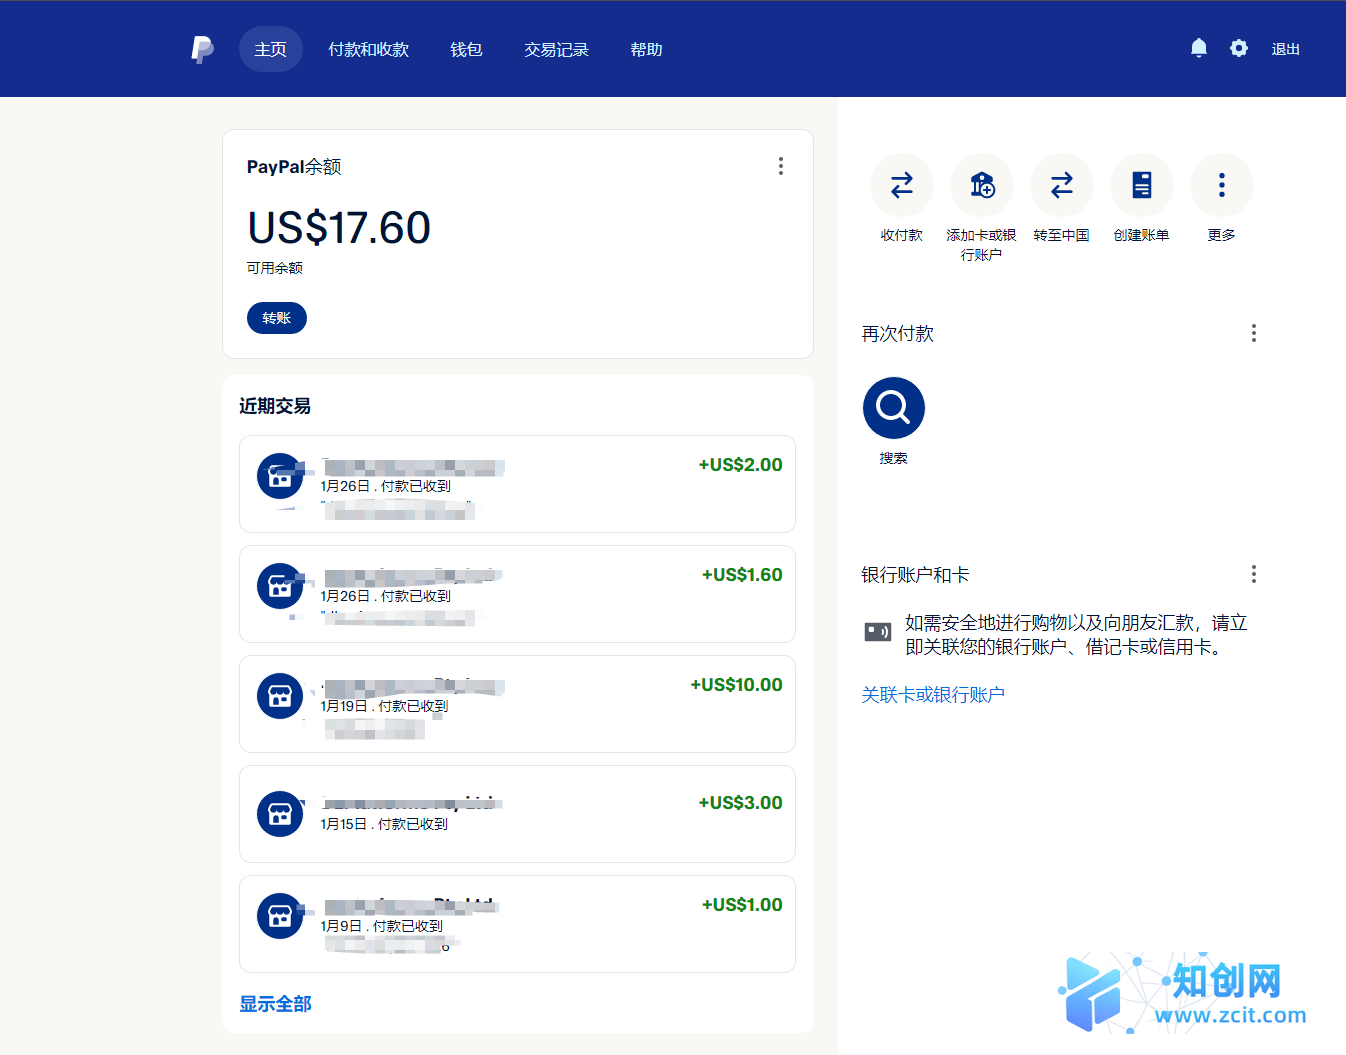Click the 转账 button
This screenshot has height=1055, width=1346.
point(276,318)
